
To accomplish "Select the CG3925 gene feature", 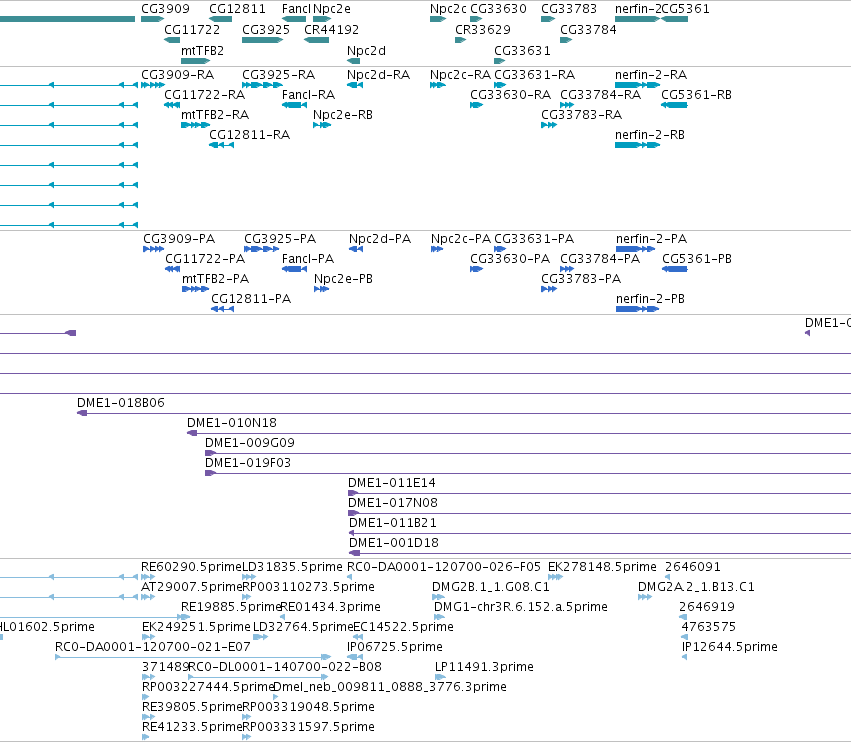I will coord(263,40).
